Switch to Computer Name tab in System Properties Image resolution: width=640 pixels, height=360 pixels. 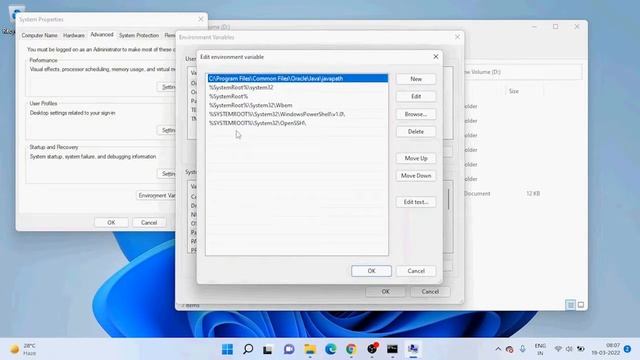pos(40,36)
